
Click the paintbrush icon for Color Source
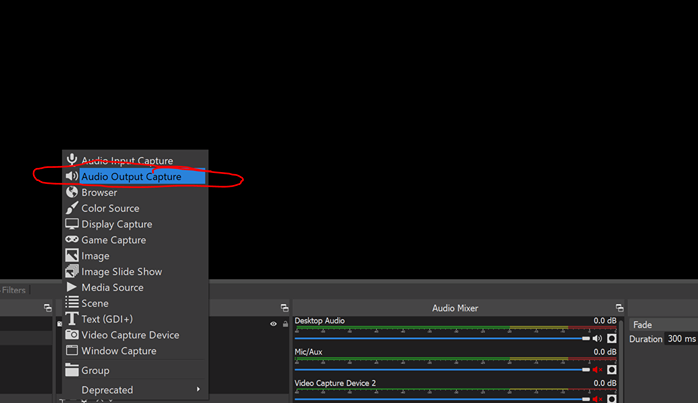(x=72, y=208)
